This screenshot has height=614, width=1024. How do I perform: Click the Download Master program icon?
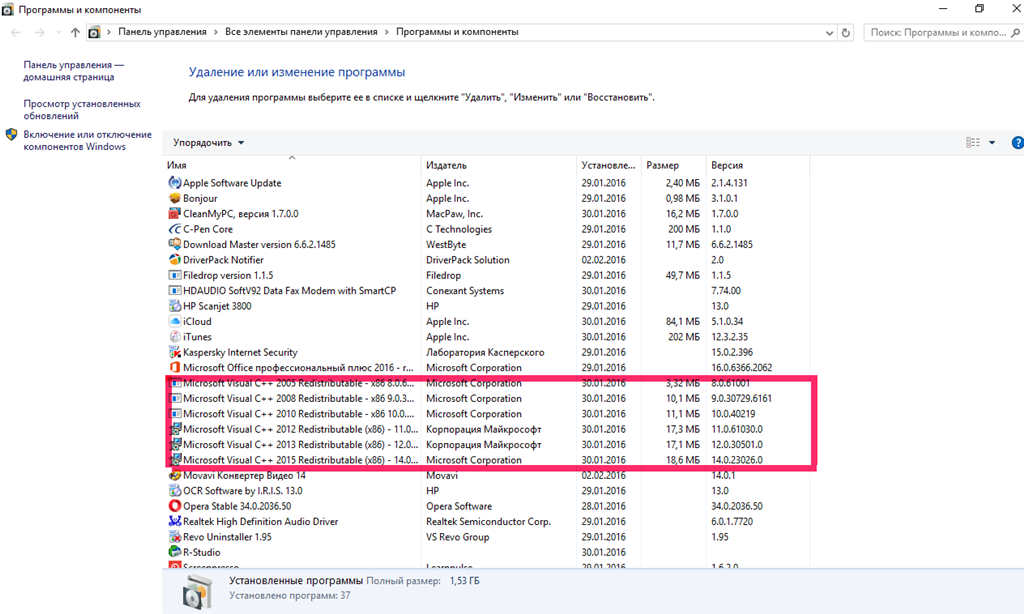174,244
